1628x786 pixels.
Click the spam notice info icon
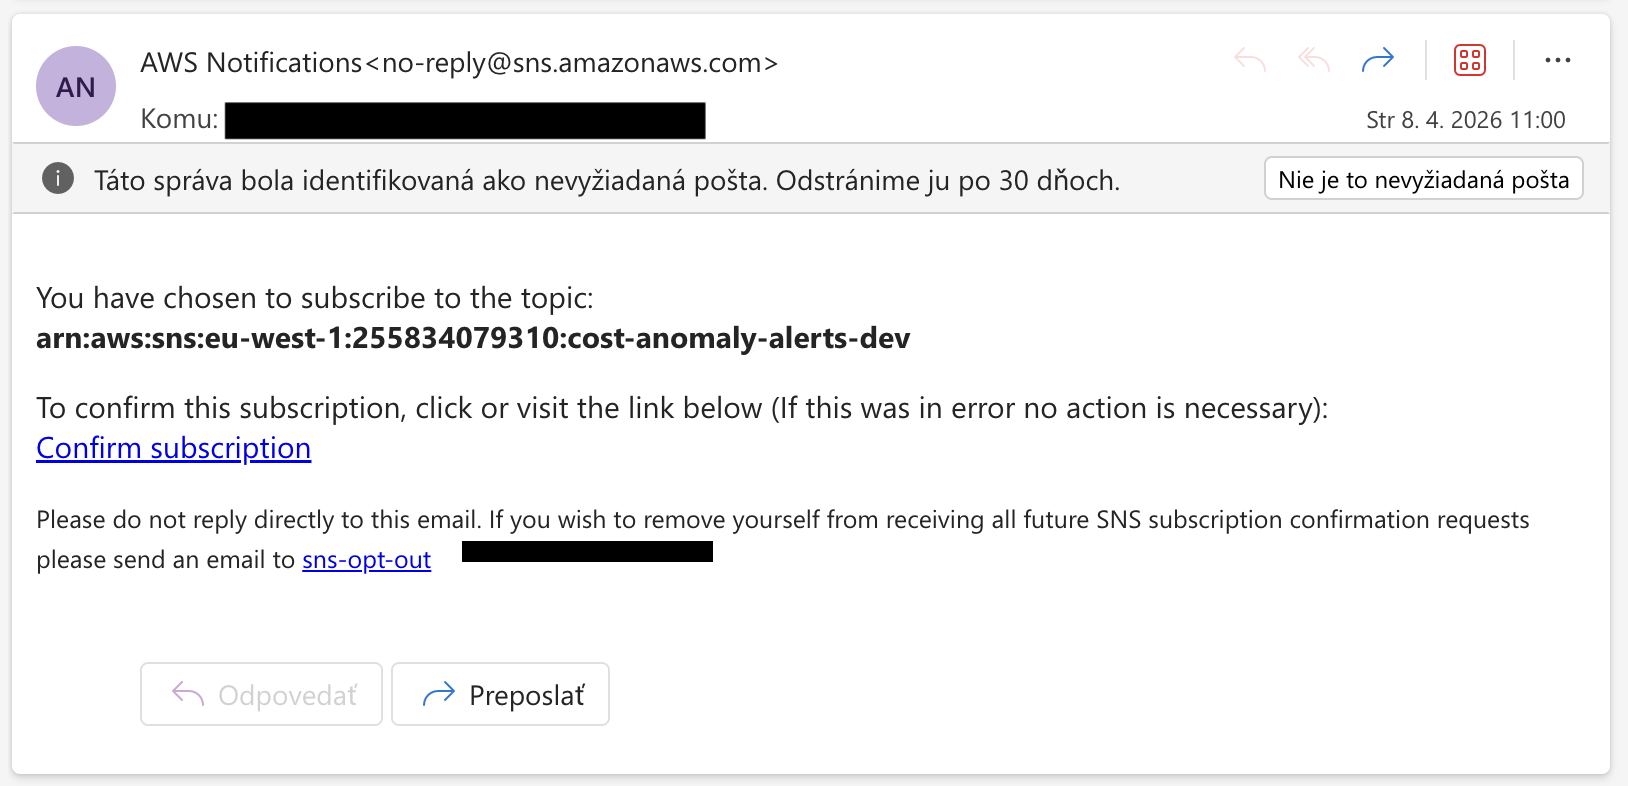click(x=58, y=178)
